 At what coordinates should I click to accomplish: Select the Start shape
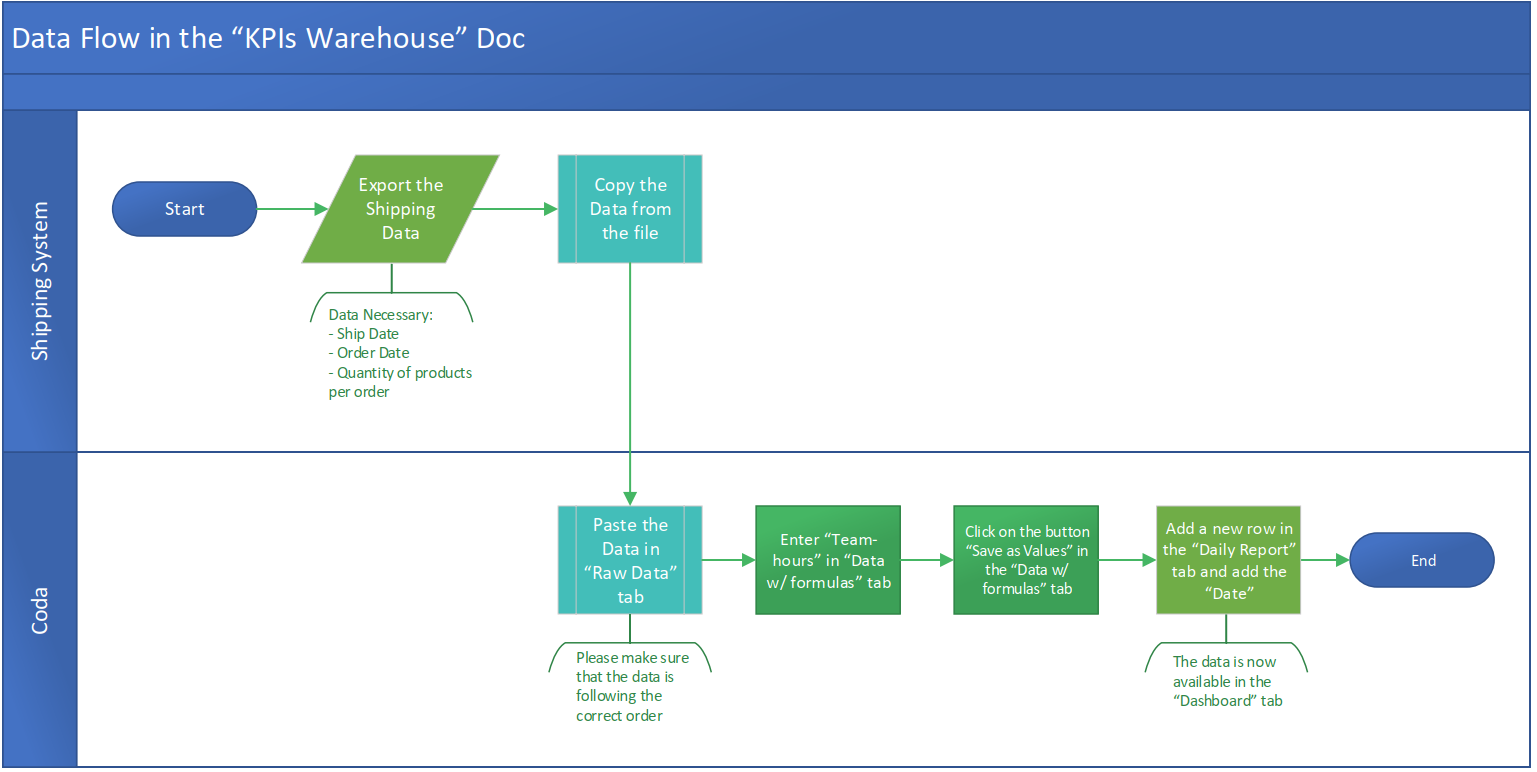pyautogui.click(x=184, y=209)
